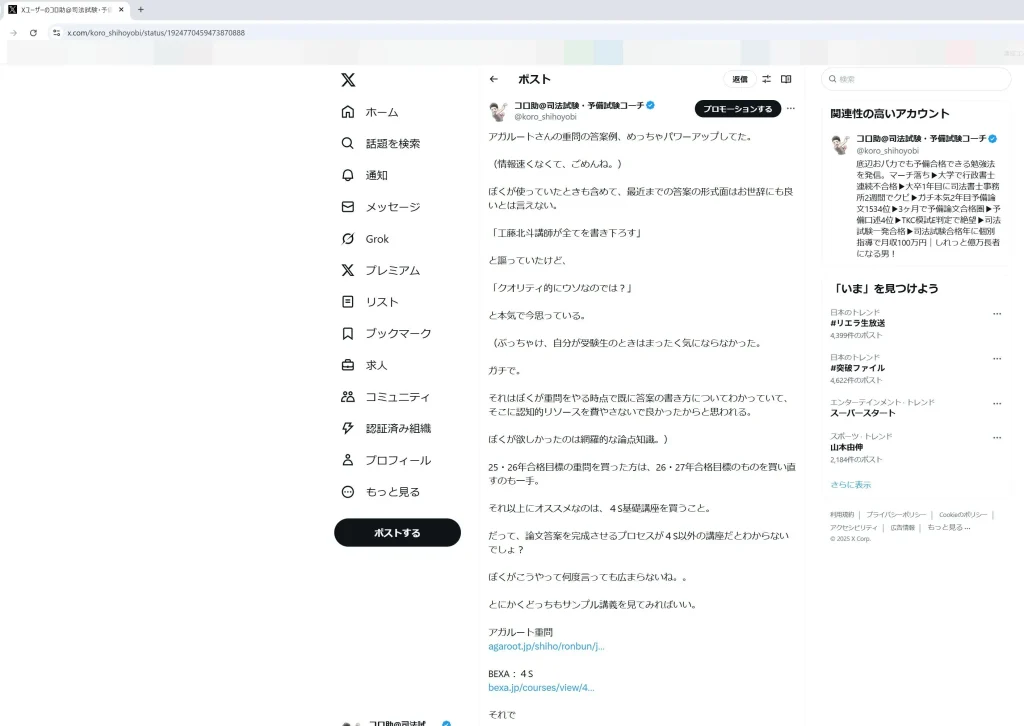Toggle the reader view book icon
Image resolution: width=1024 pixels, height=726 pixels.
[x=786, y=79]
